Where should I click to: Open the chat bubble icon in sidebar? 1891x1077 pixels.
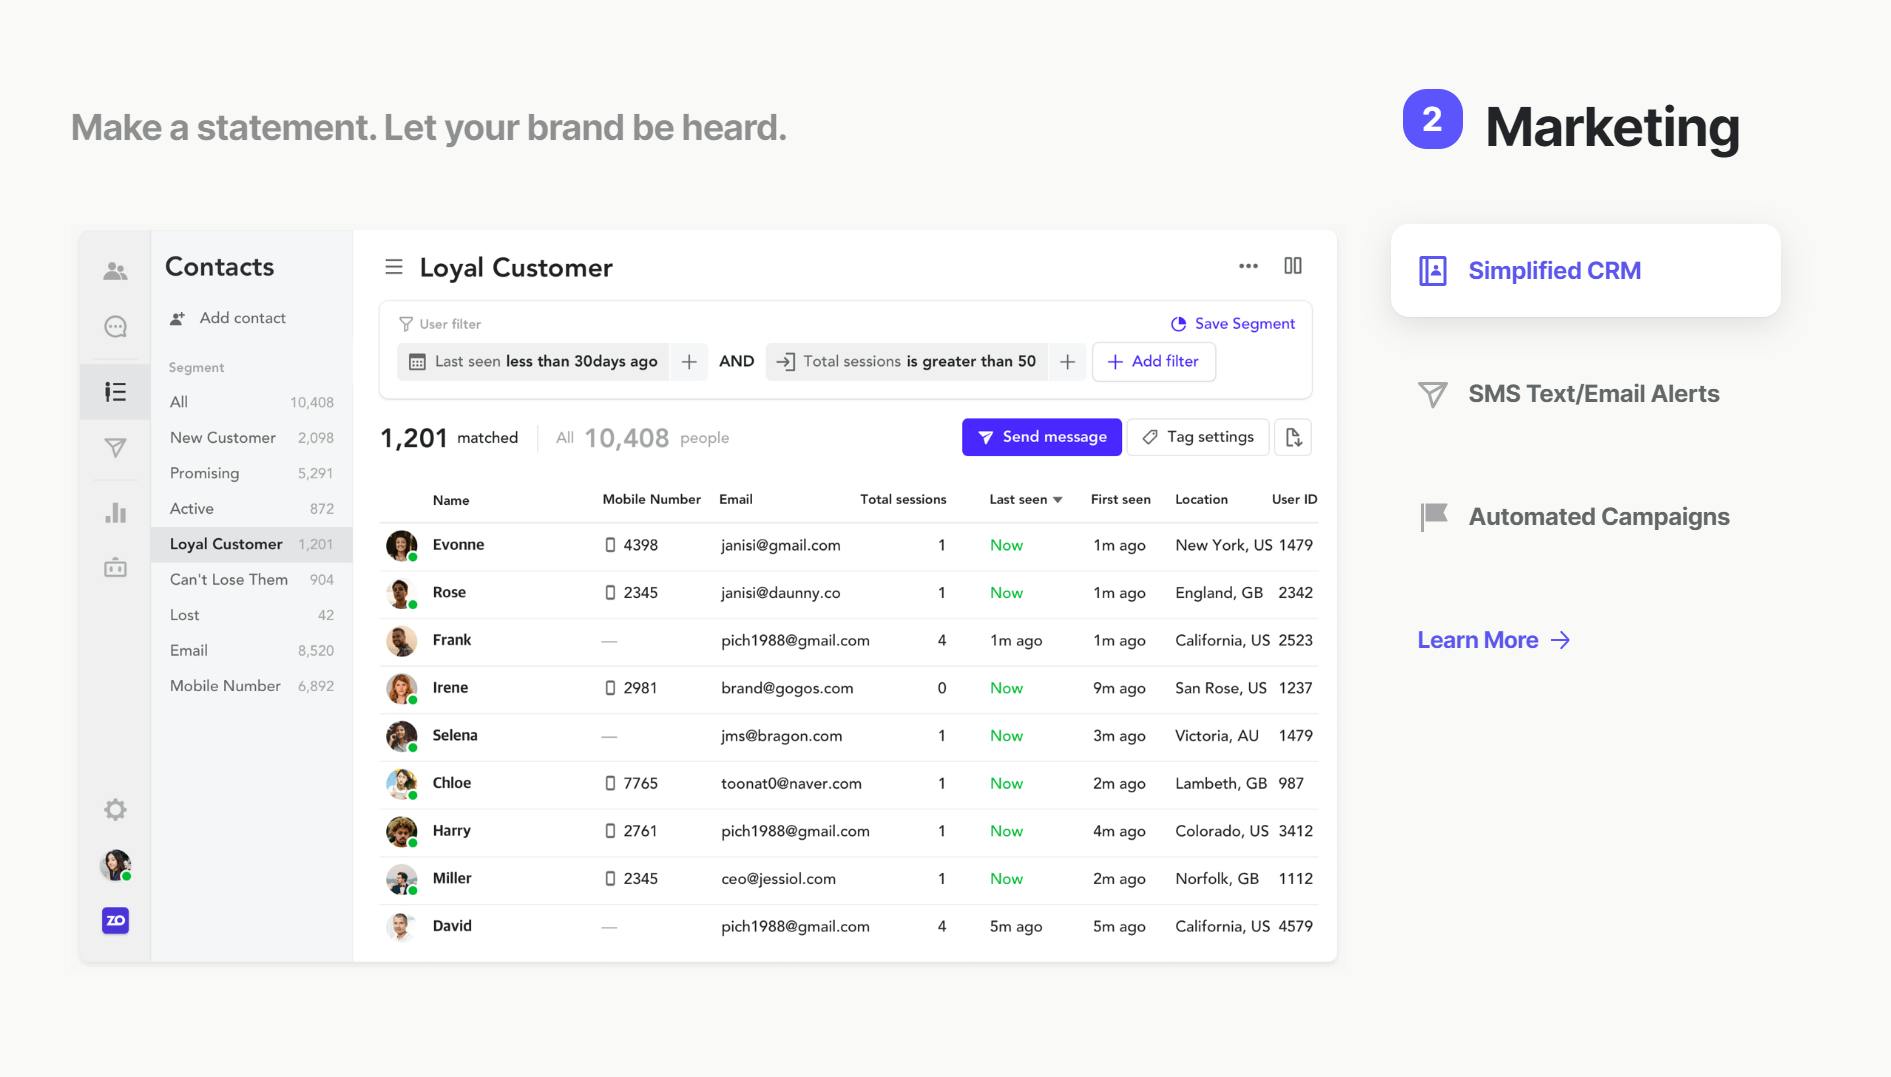point(115,327)
